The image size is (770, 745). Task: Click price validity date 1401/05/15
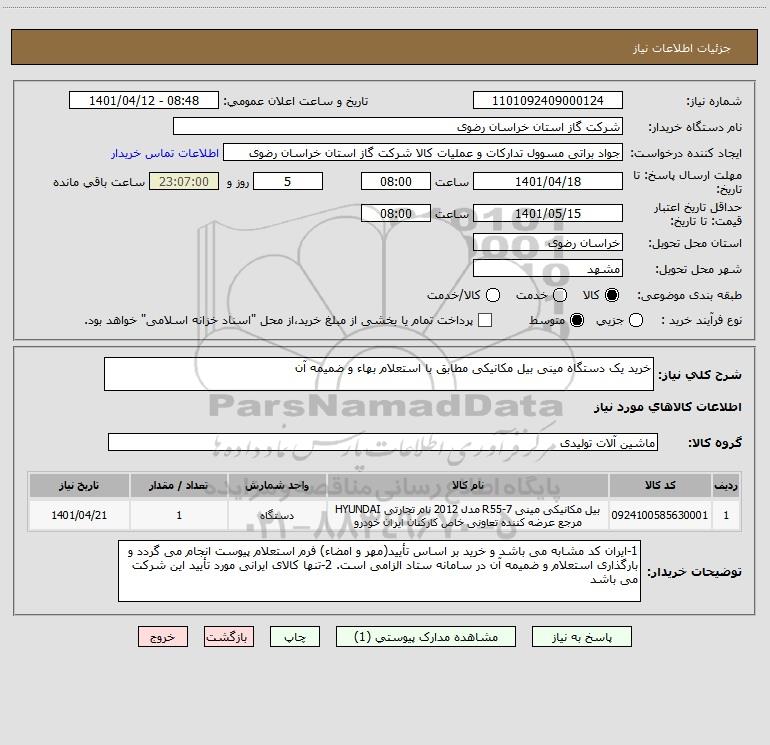pyautogui.click(x=548, y=213)
